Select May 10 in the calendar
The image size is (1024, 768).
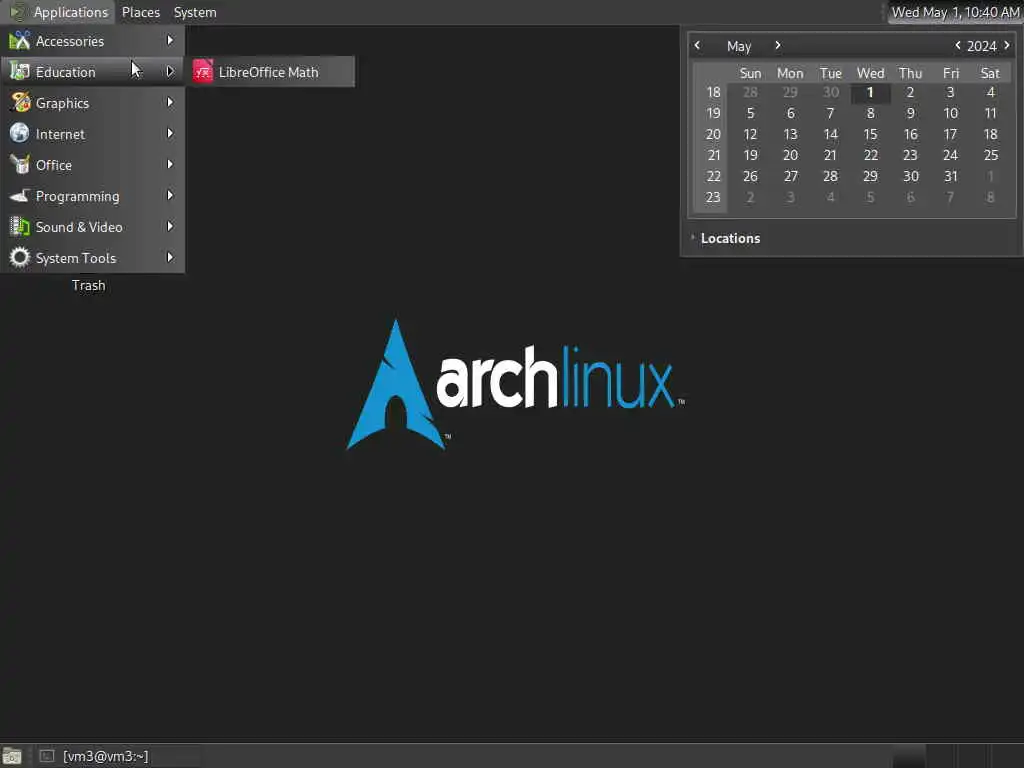[x=950, y=114]
